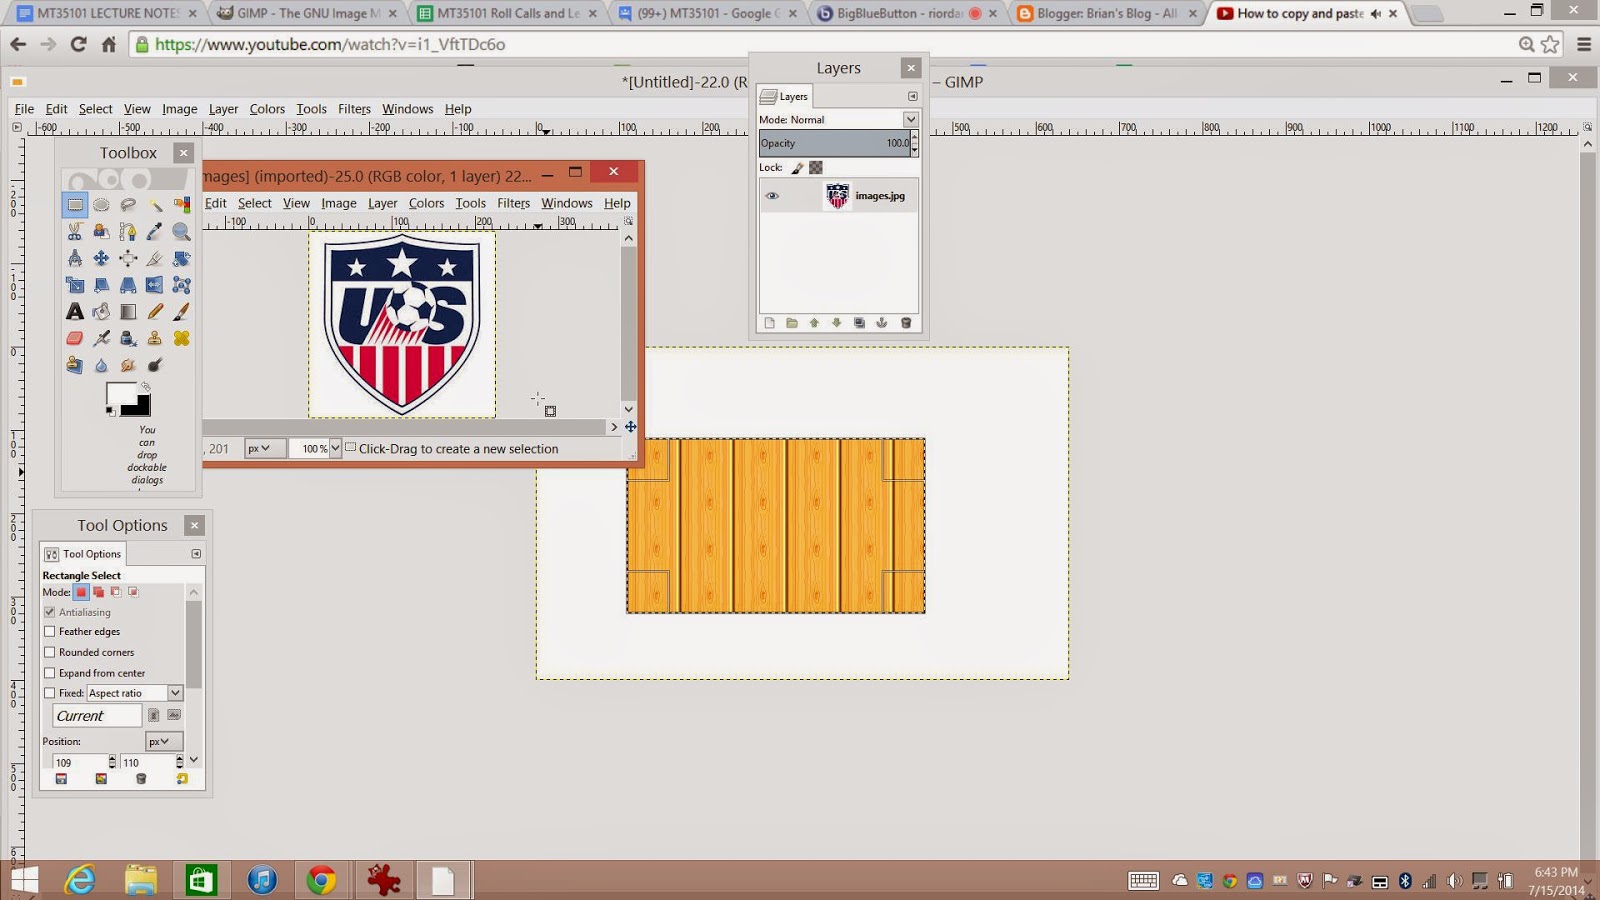1600x900 pixels.
Task: Activate the Heal bandage tool
Action: click(182, 338)
